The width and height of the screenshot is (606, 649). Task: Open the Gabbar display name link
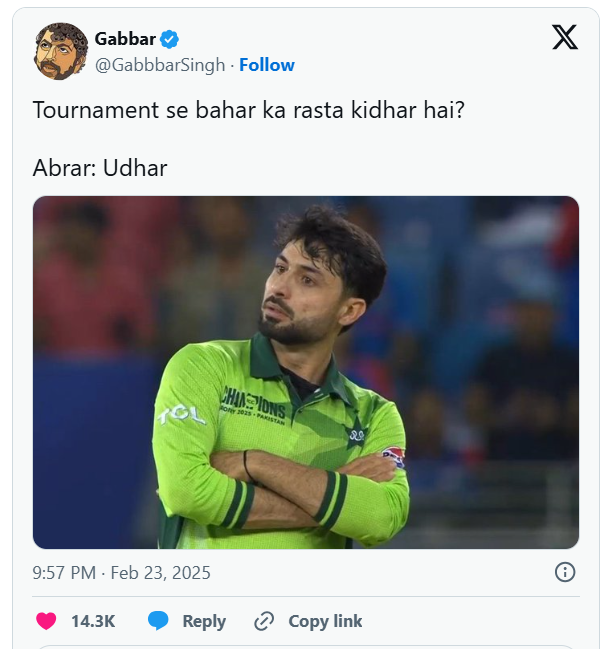point(125,40)
